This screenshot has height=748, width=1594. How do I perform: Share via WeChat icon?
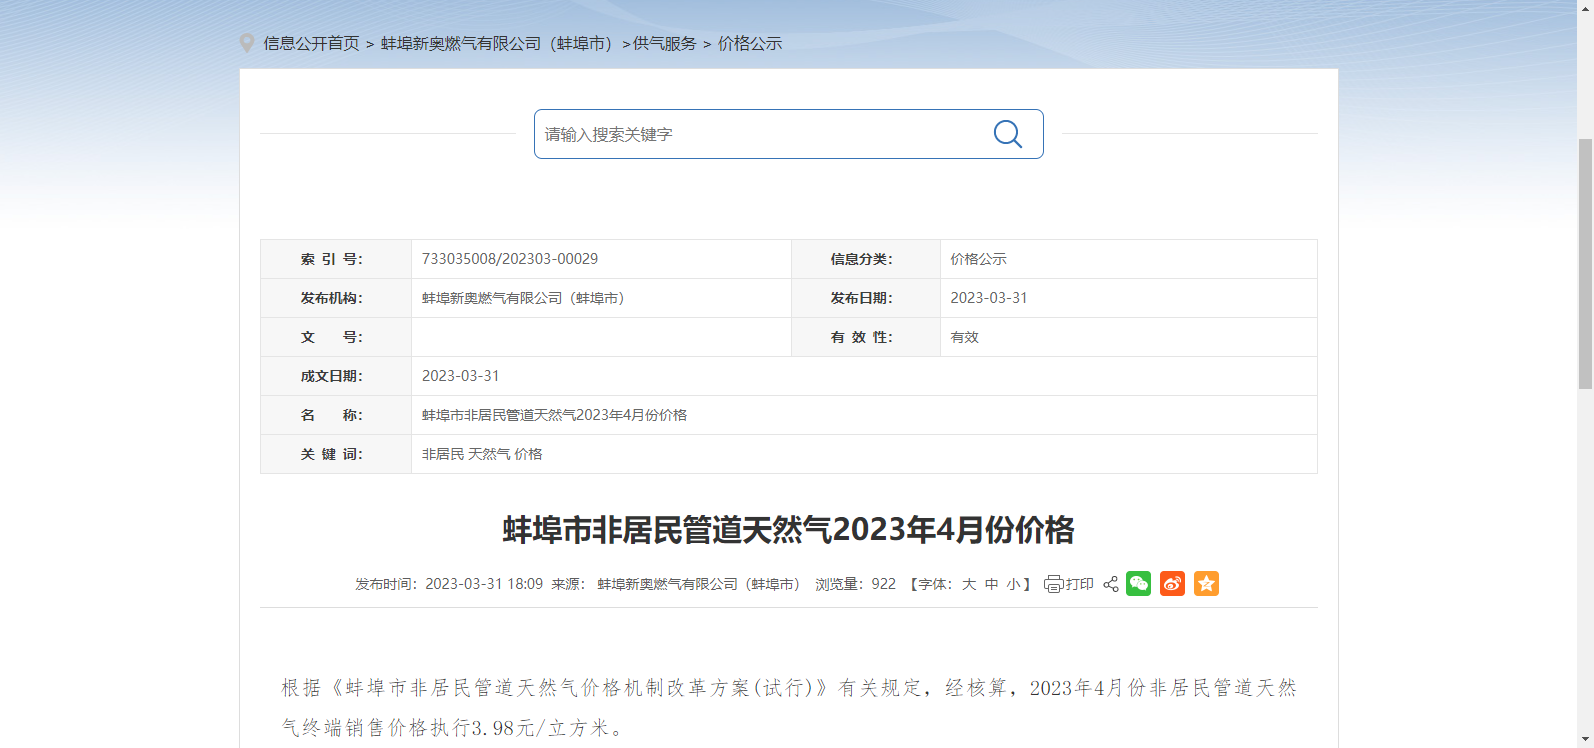pos(1138,583)
